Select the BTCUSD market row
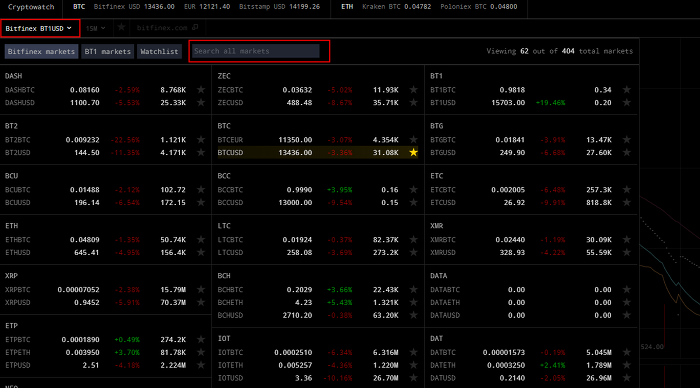 (x=318, y=152)
